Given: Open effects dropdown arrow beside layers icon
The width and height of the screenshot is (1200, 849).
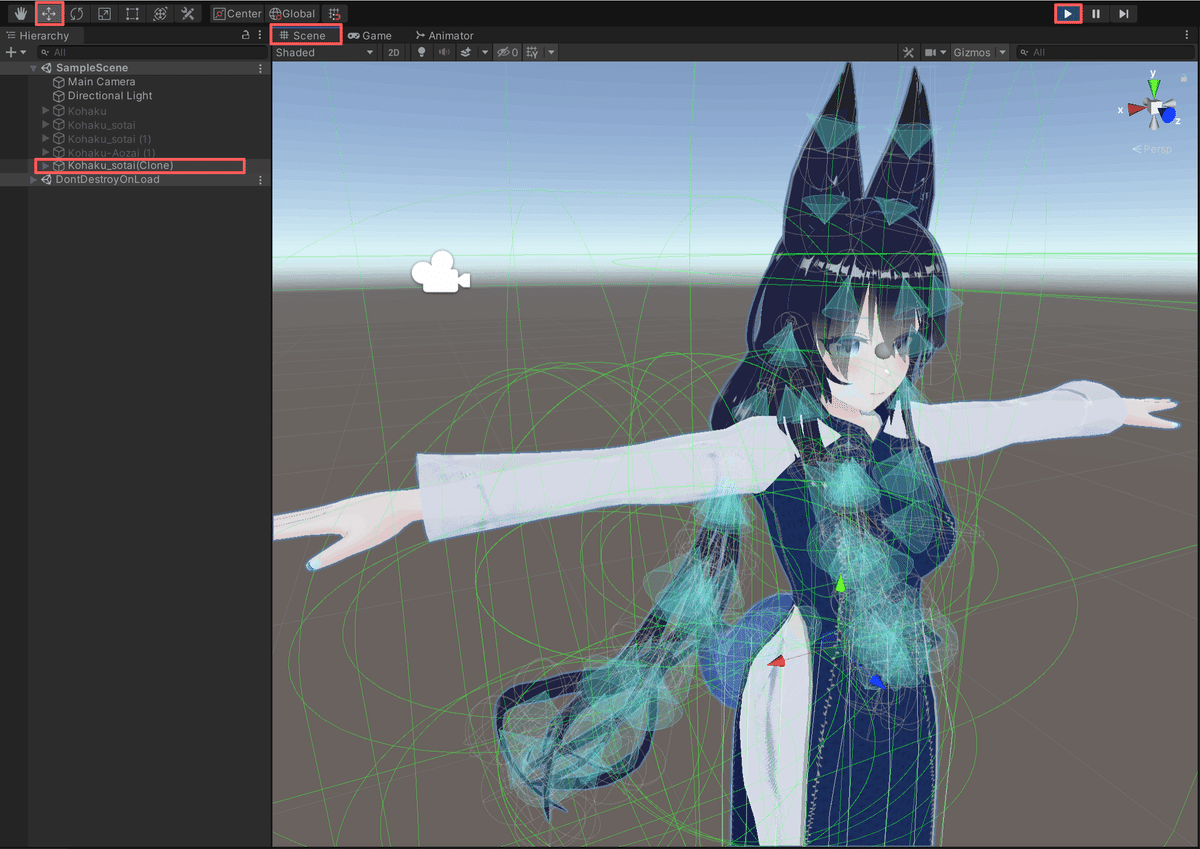Looking at the screenshot, I should 484,52.
